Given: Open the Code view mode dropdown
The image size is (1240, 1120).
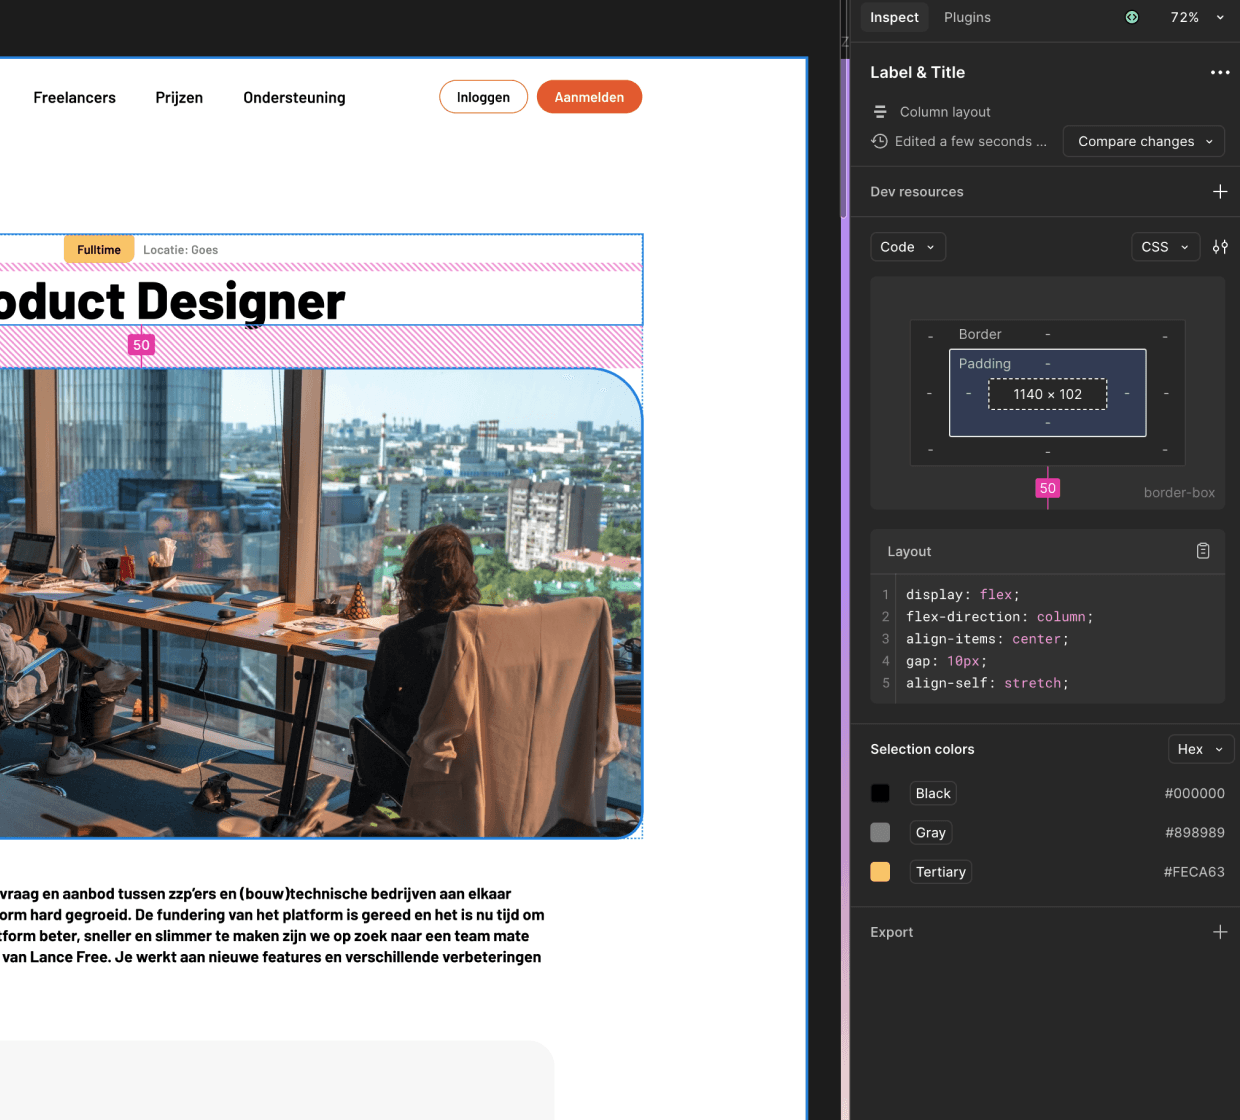Looking at the screenshot, I should tap(907, 247).
